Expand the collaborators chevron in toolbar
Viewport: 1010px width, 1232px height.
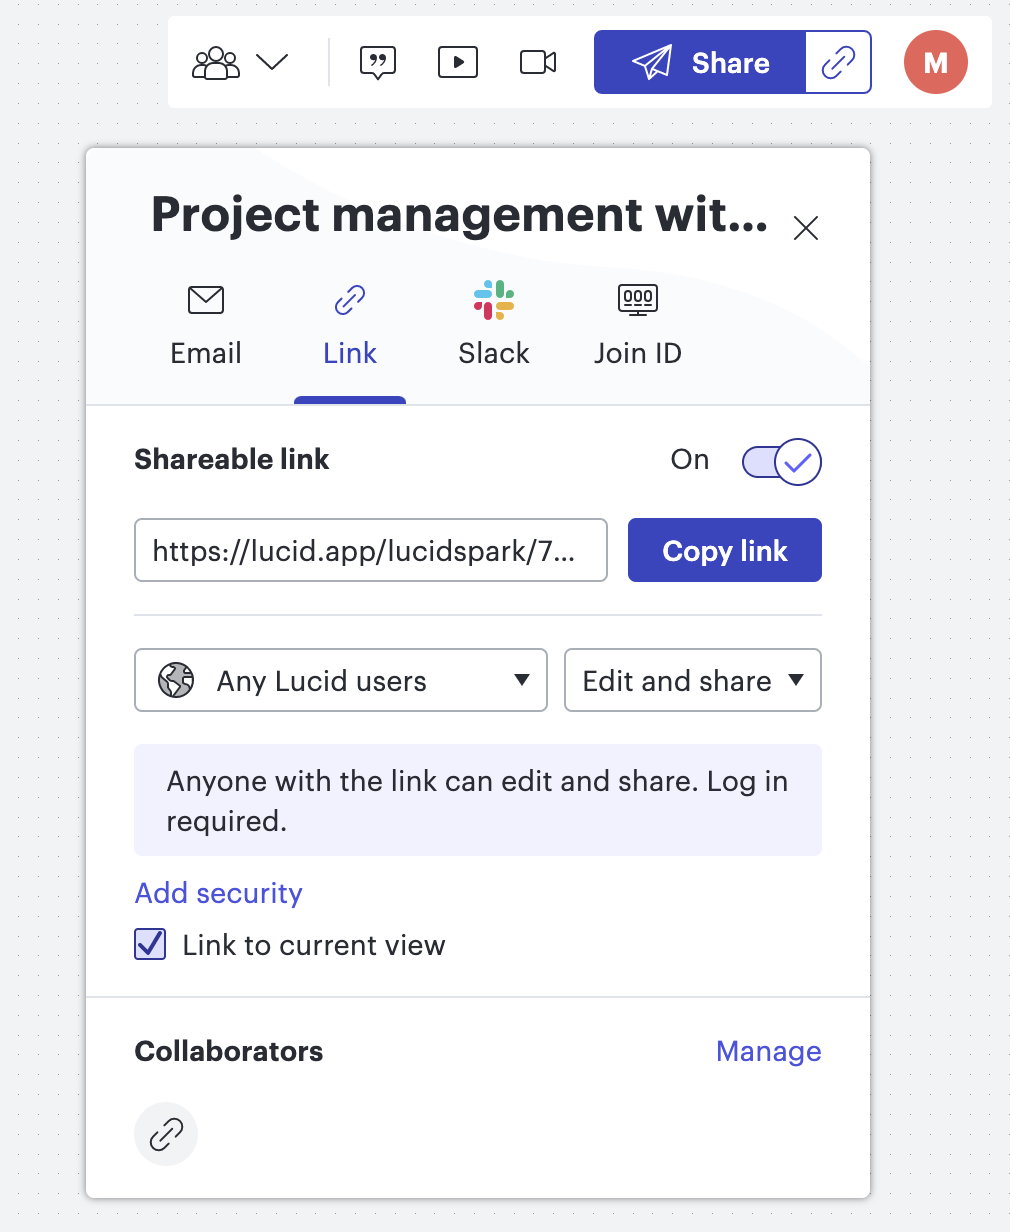(x=272, y=63)
